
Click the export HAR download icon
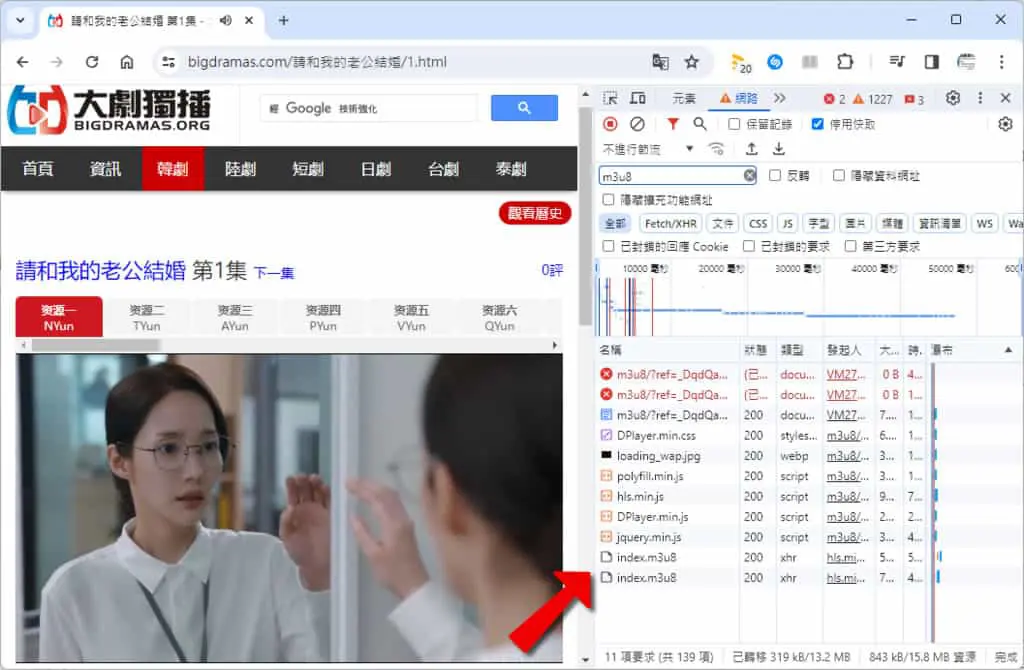pyautogui.click(x=778, y=149)
